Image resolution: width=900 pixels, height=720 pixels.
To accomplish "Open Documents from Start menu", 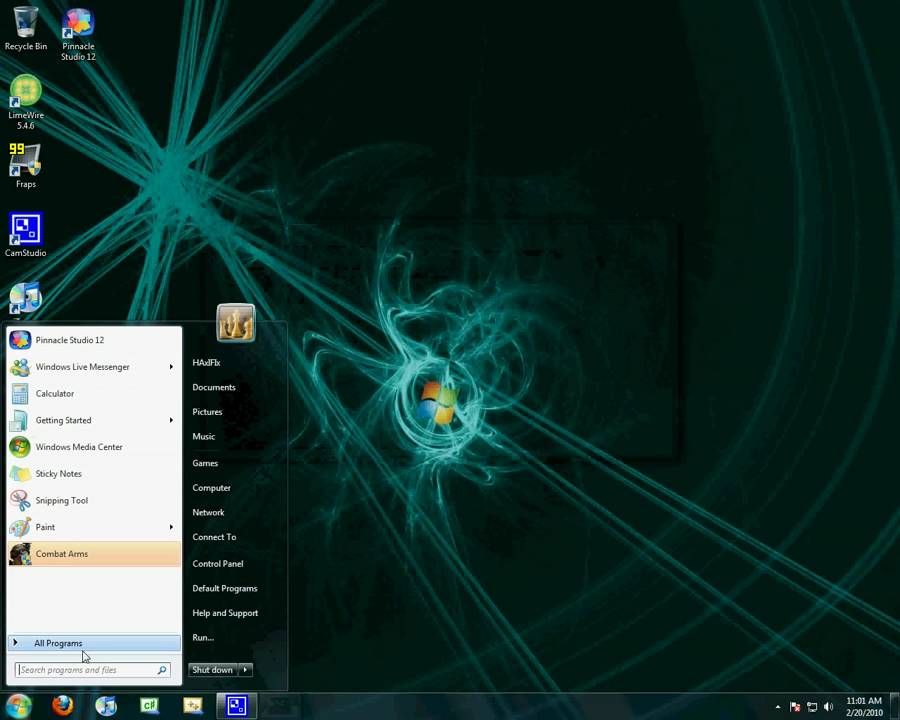I will [214, 387].
